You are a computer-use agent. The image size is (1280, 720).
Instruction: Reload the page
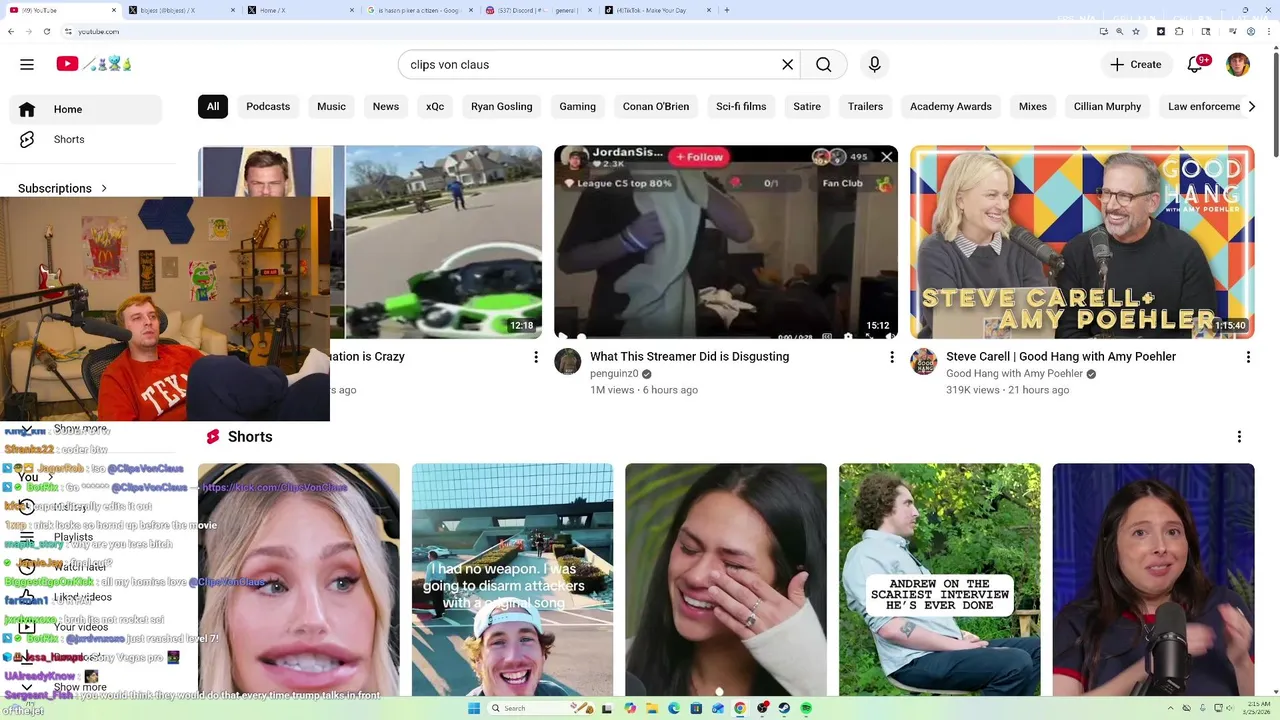tap(46, 32)
